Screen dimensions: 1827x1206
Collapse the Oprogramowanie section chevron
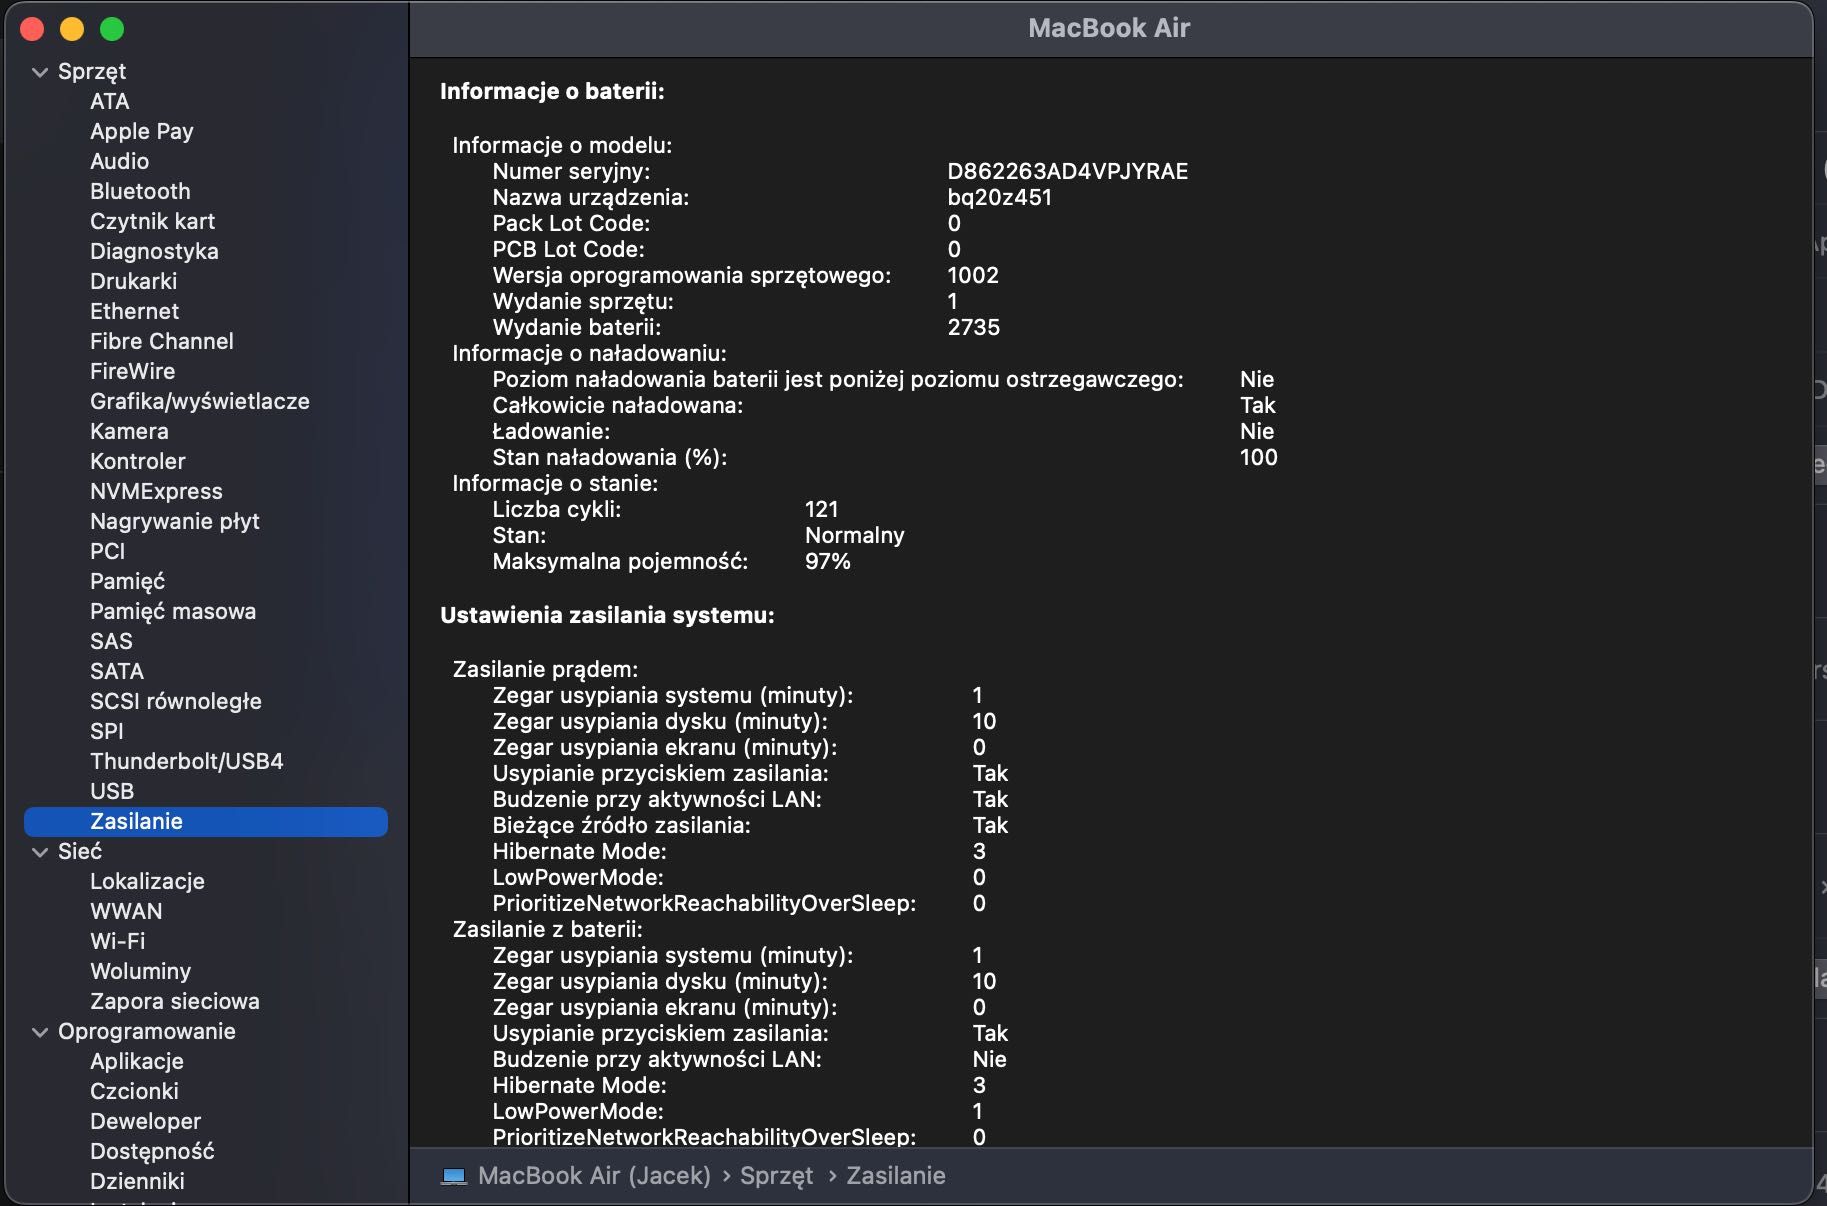(40, 1032)
